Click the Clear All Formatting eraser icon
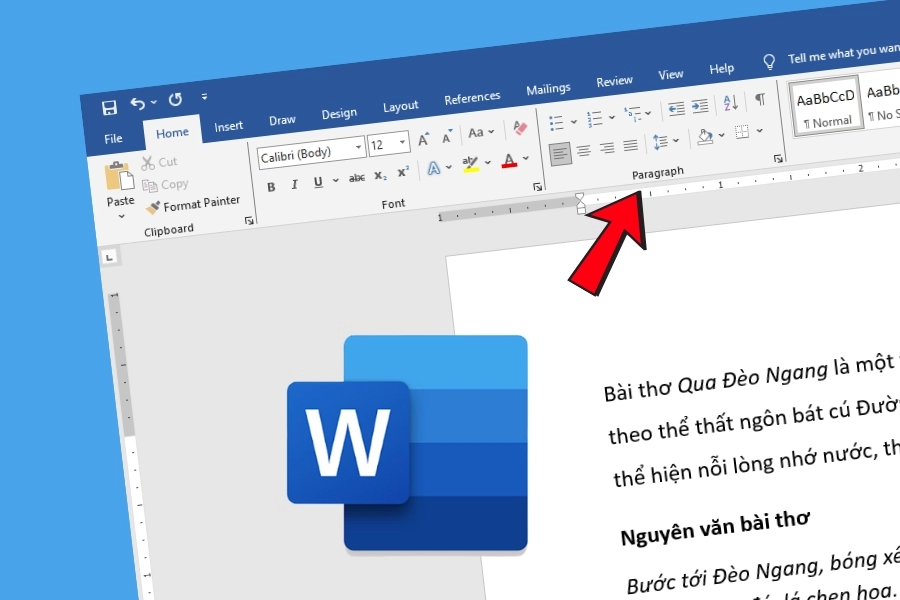Image resolution: width=900 pixels, height=600 pixels. click(x=519, y=128)
